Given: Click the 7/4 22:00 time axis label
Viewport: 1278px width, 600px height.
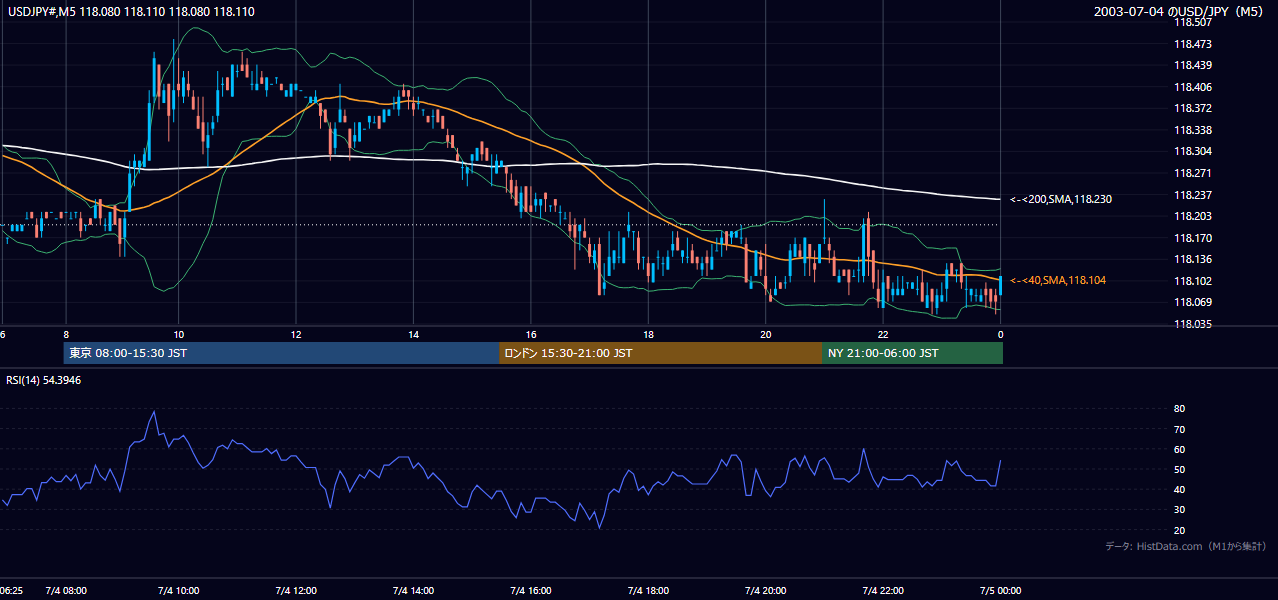Looking at the screenshot, I should click(x=883, y=591).
